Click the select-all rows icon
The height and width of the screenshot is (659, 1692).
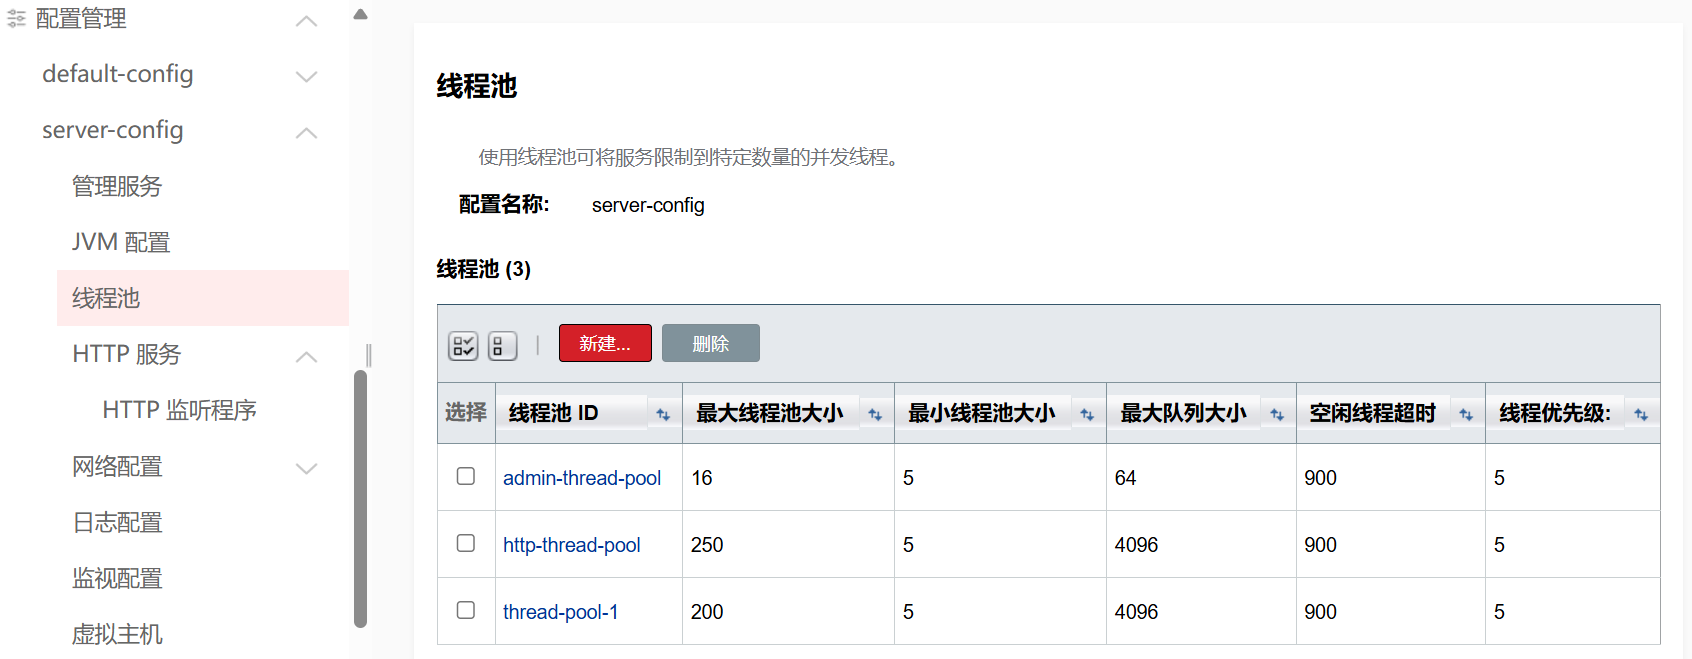point(462,346)
